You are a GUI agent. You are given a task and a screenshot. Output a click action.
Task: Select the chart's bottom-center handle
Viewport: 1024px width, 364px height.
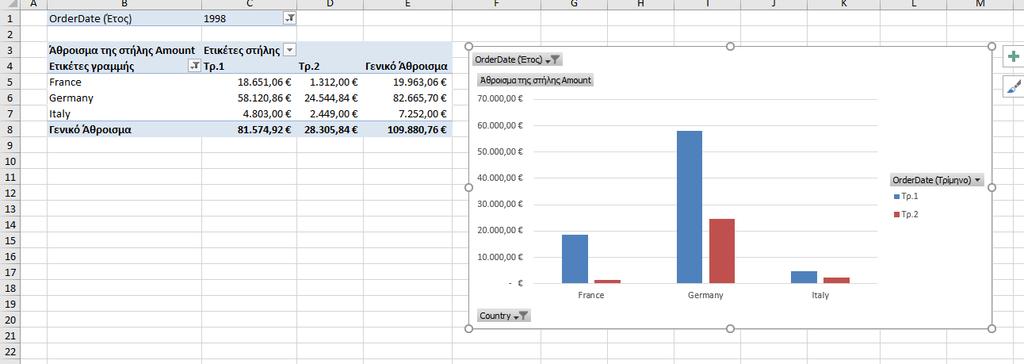pos(730,328)
